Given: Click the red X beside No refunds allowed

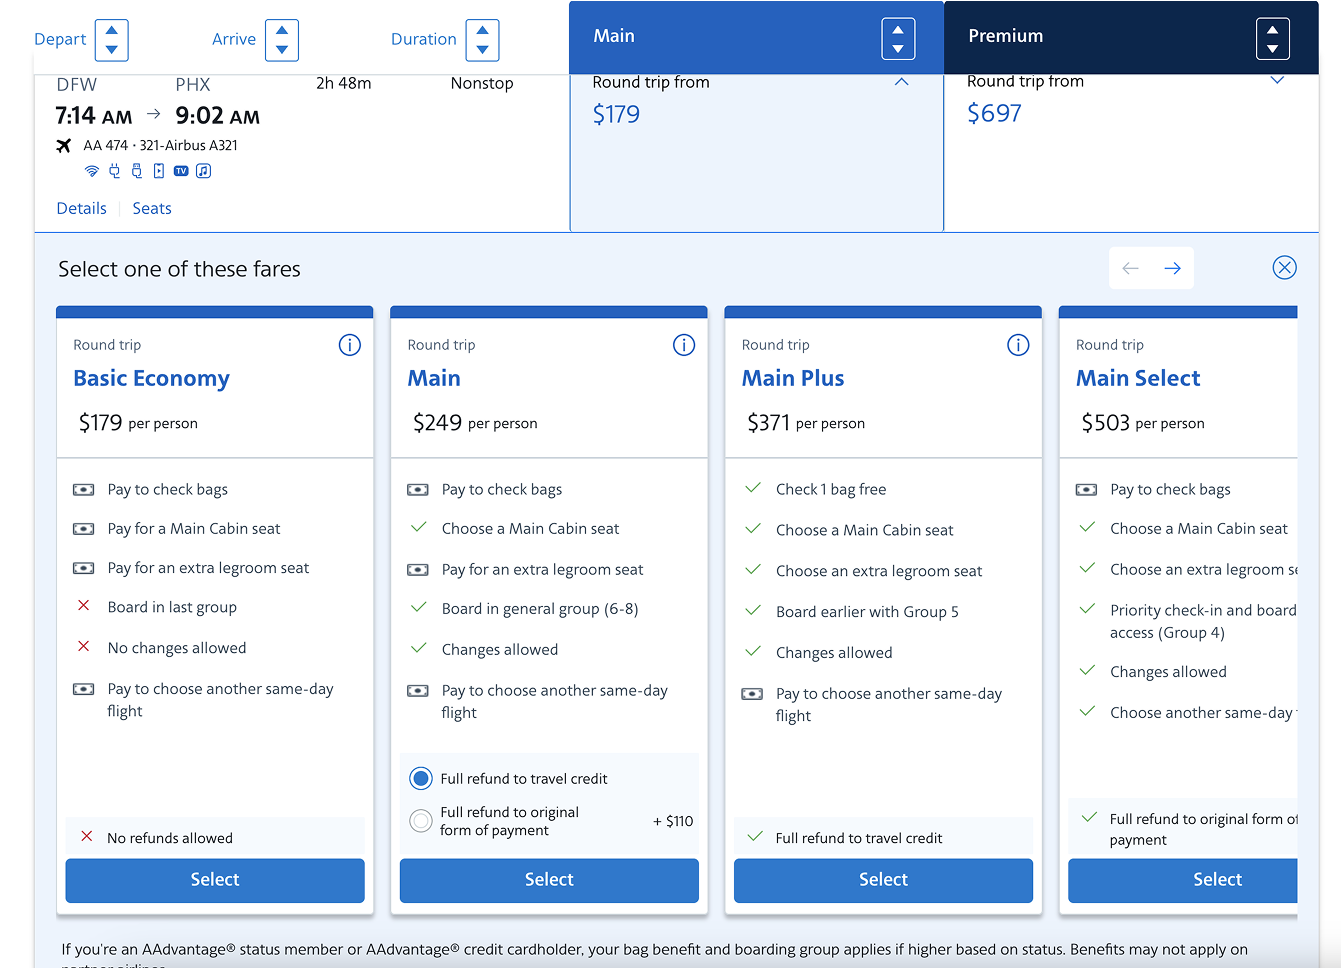Looking at the screenshot, I should 87,837.
